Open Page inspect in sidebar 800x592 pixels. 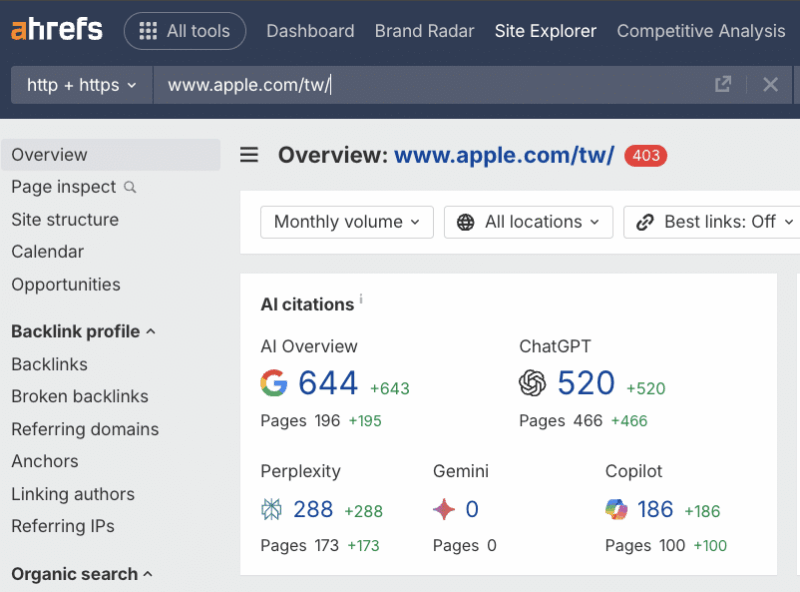click(x=64, y=187)
